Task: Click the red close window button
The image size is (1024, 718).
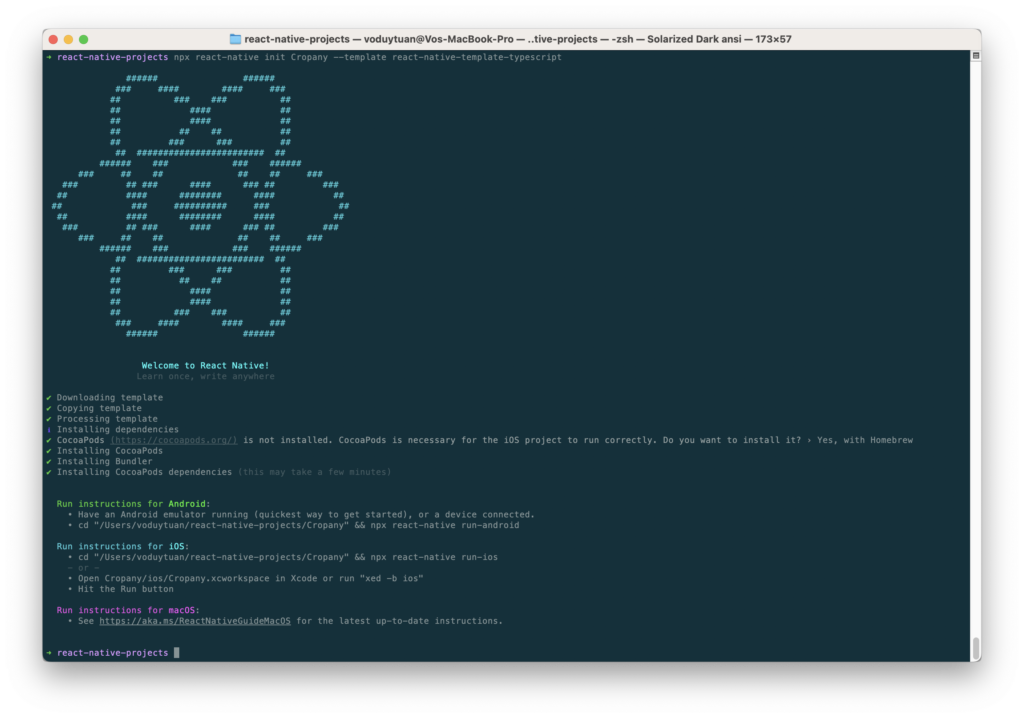Action: 54,39
